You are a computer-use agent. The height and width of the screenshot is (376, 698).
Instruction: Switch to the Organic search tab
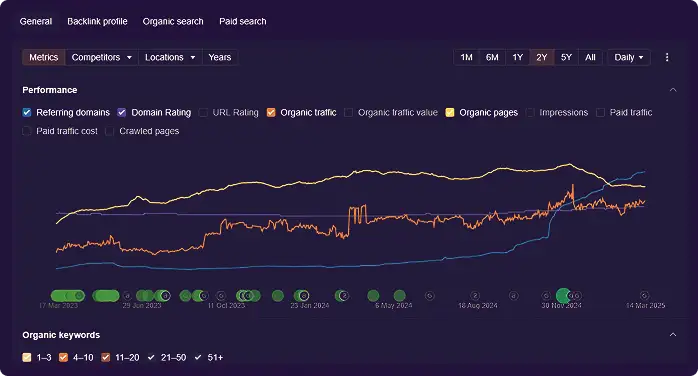(x=173, y=21)
